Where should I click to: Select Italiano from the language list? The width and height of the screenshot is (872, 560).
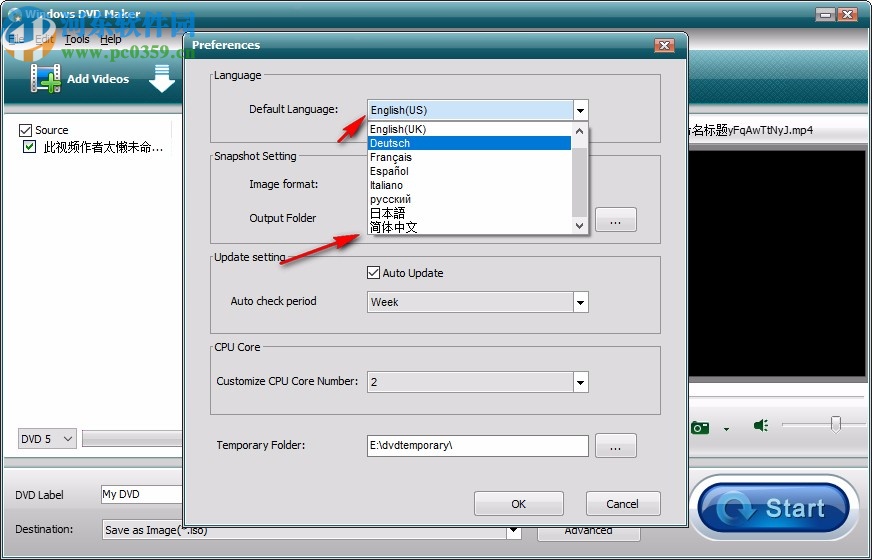[469, 185]
